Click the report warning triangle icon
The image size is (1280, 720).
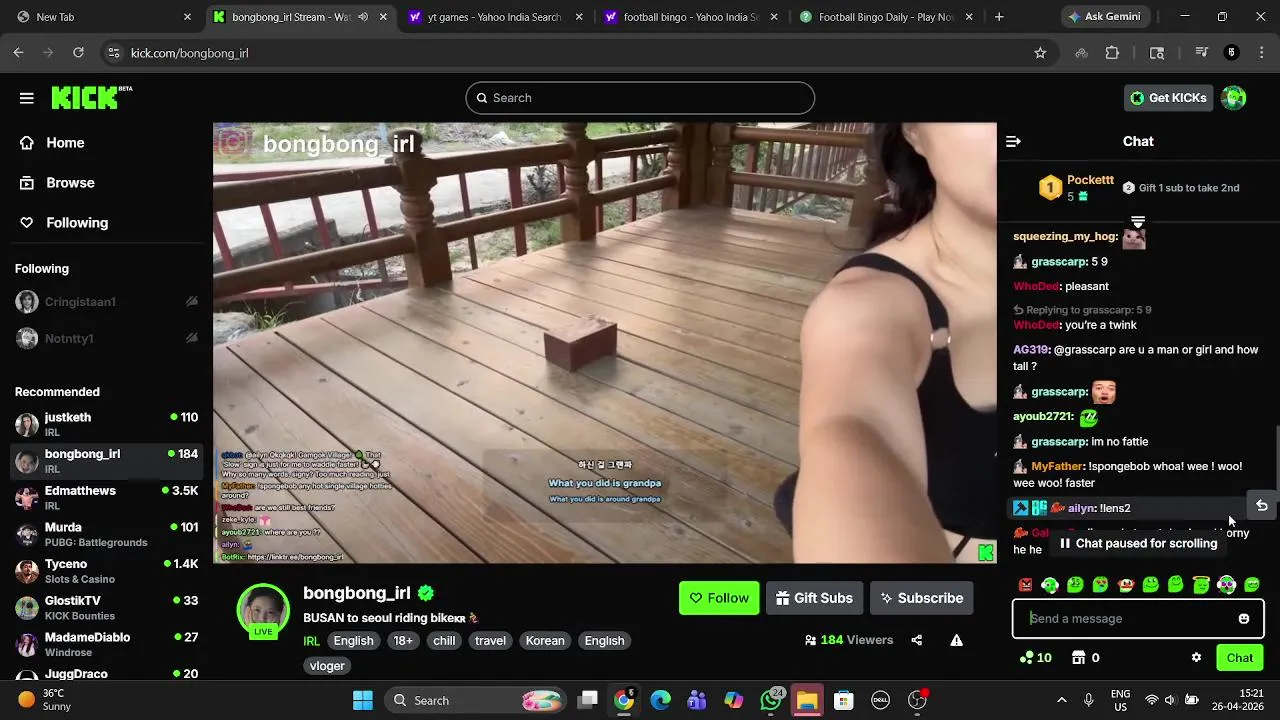[x=957, y=640]
